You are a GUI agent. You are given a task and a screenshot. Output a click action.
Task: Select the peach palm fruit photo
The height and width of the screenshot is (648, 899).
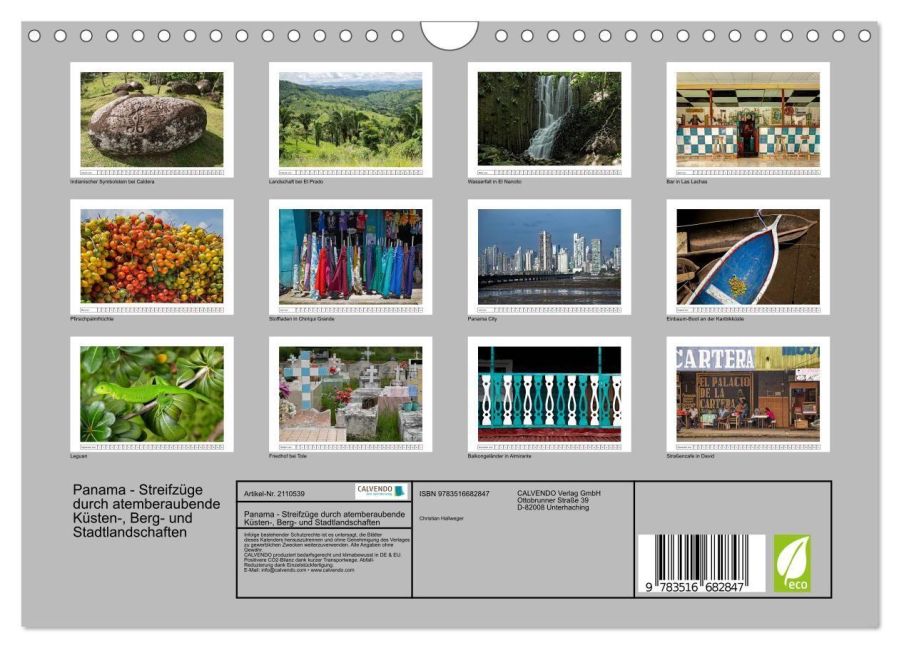coord(152,257)
